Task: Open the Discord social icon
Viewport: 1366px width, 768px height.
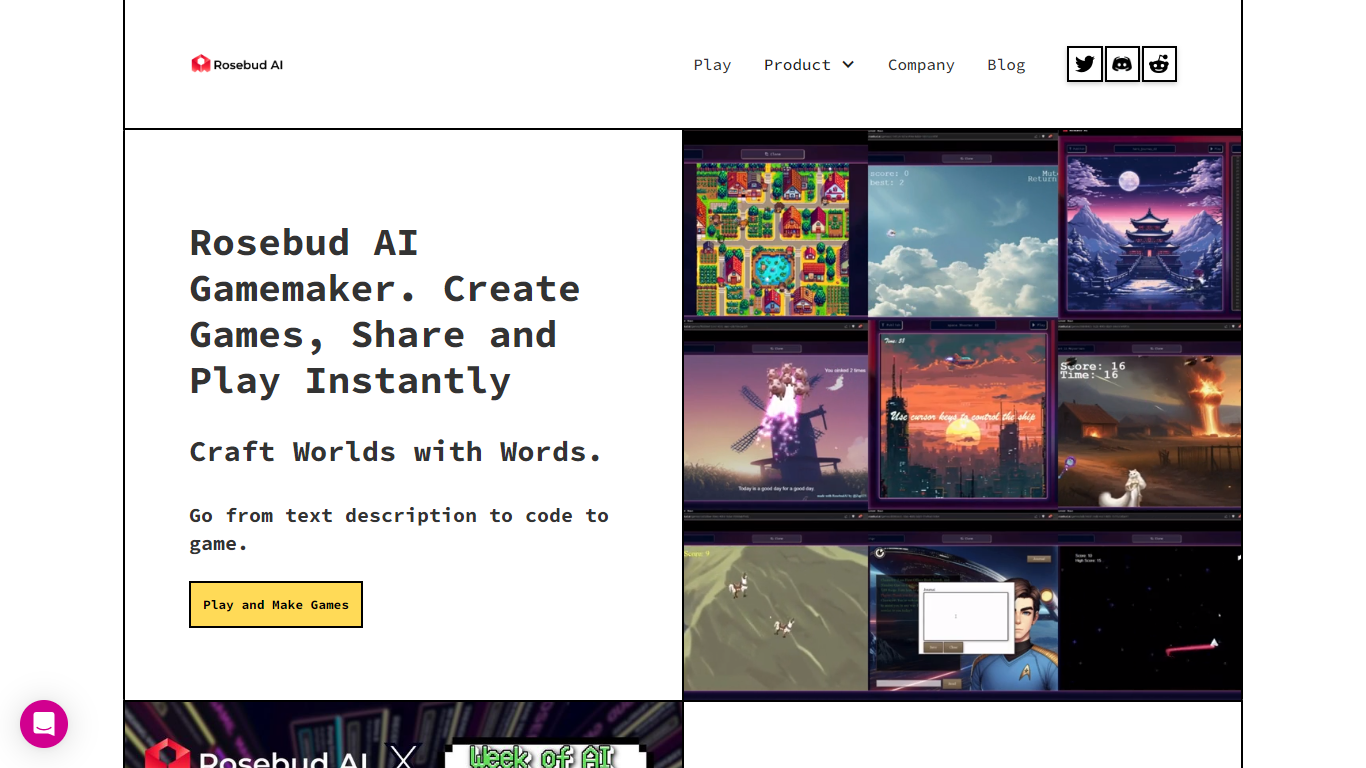Action: coord(1122,64)
